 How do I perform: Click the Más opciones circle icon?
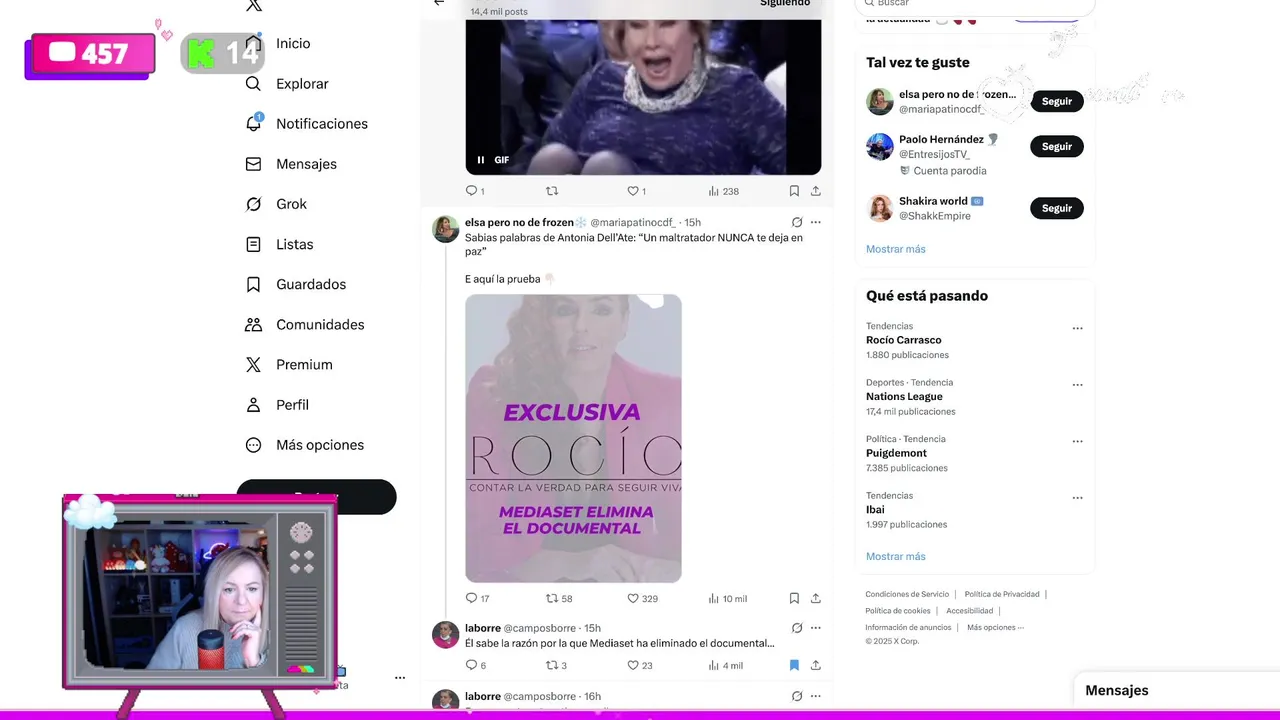pos(254,445)
